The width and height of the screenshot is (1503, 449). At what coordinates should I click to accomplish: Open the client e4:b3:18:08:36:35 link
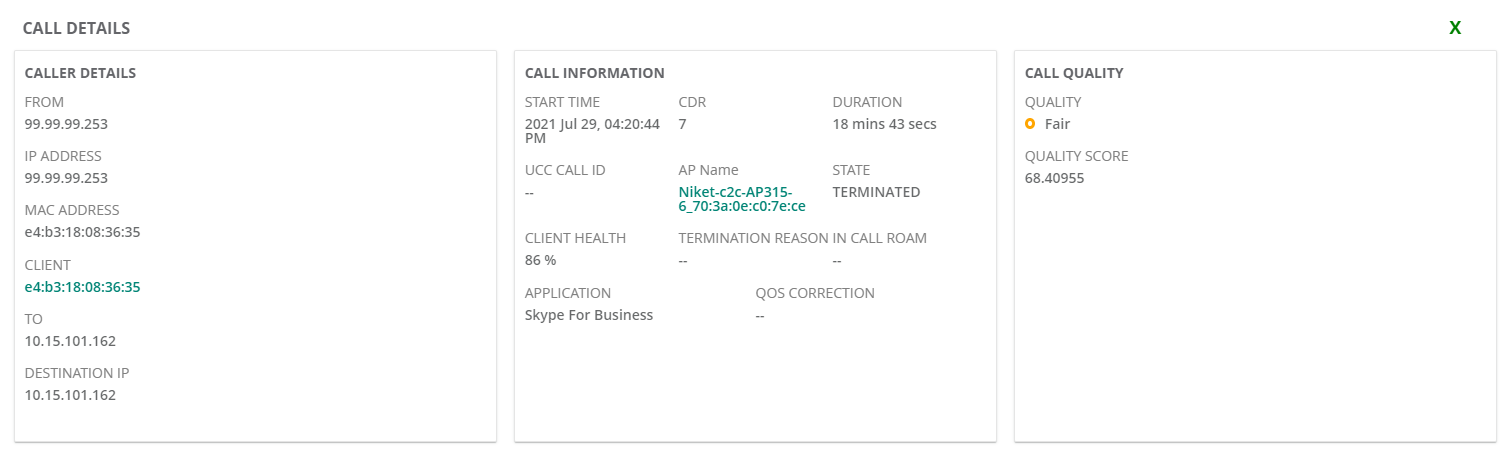coord(82,287)
